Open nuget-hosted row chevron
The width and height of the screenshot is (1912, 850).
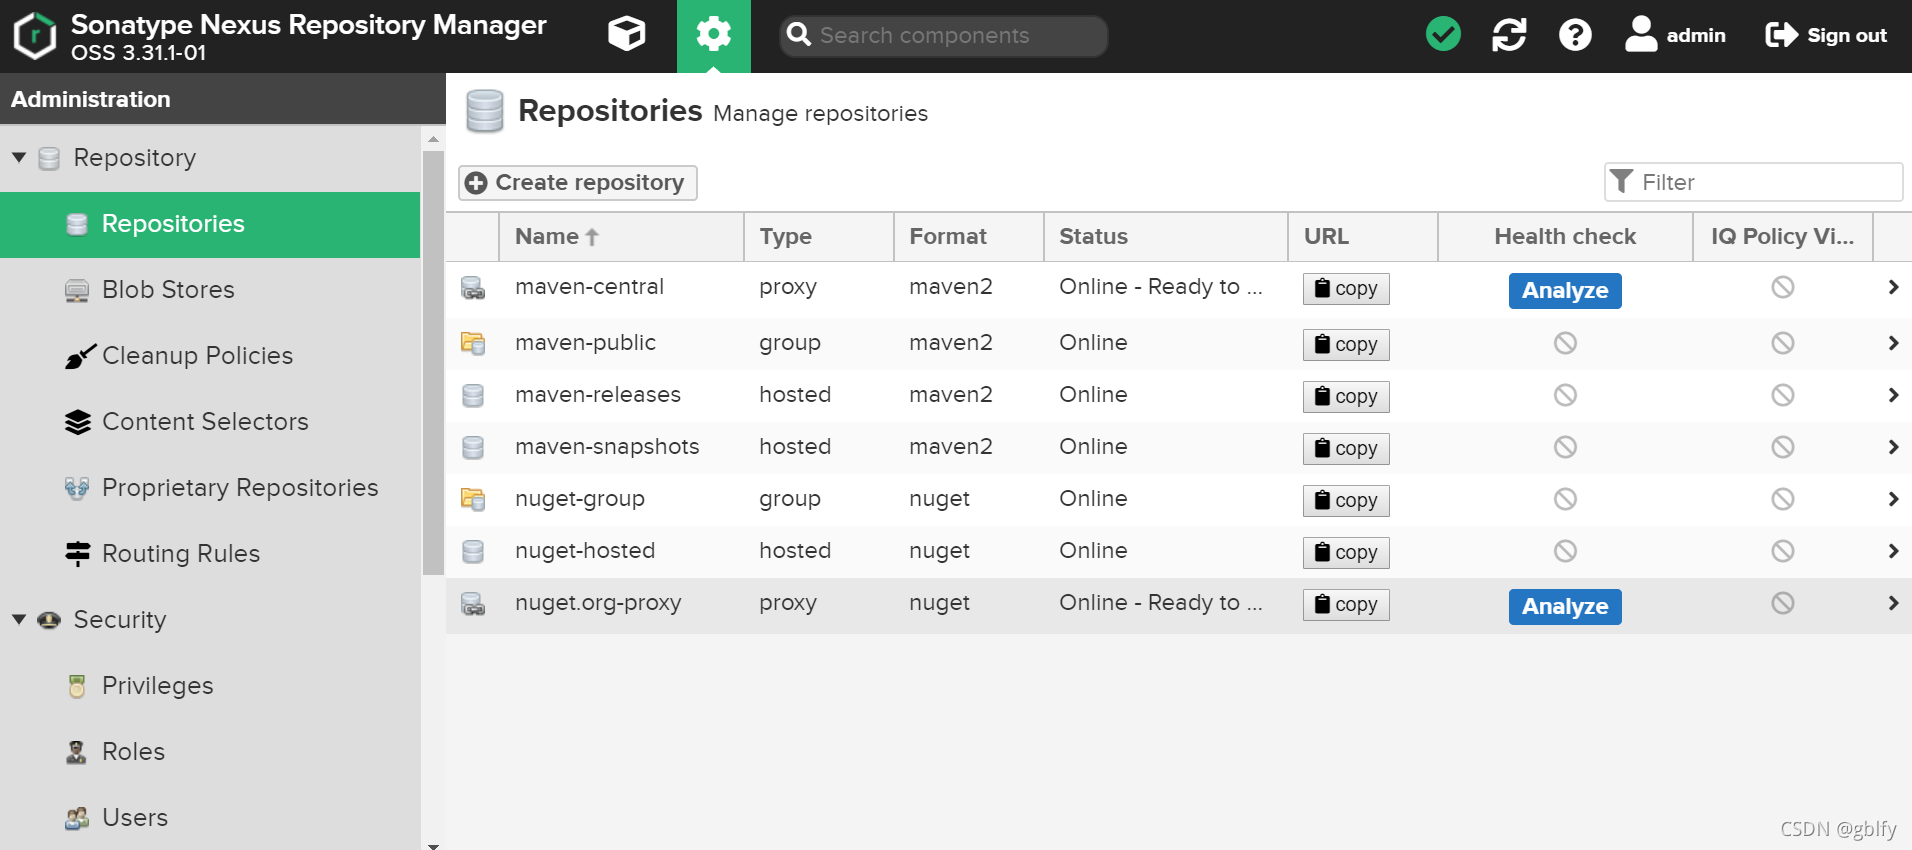pos(1893,551)
